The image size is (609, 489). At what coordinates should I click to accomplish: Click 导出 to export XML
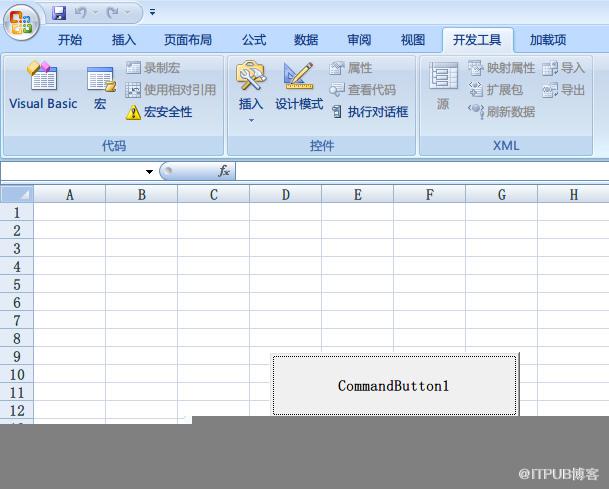563,90
